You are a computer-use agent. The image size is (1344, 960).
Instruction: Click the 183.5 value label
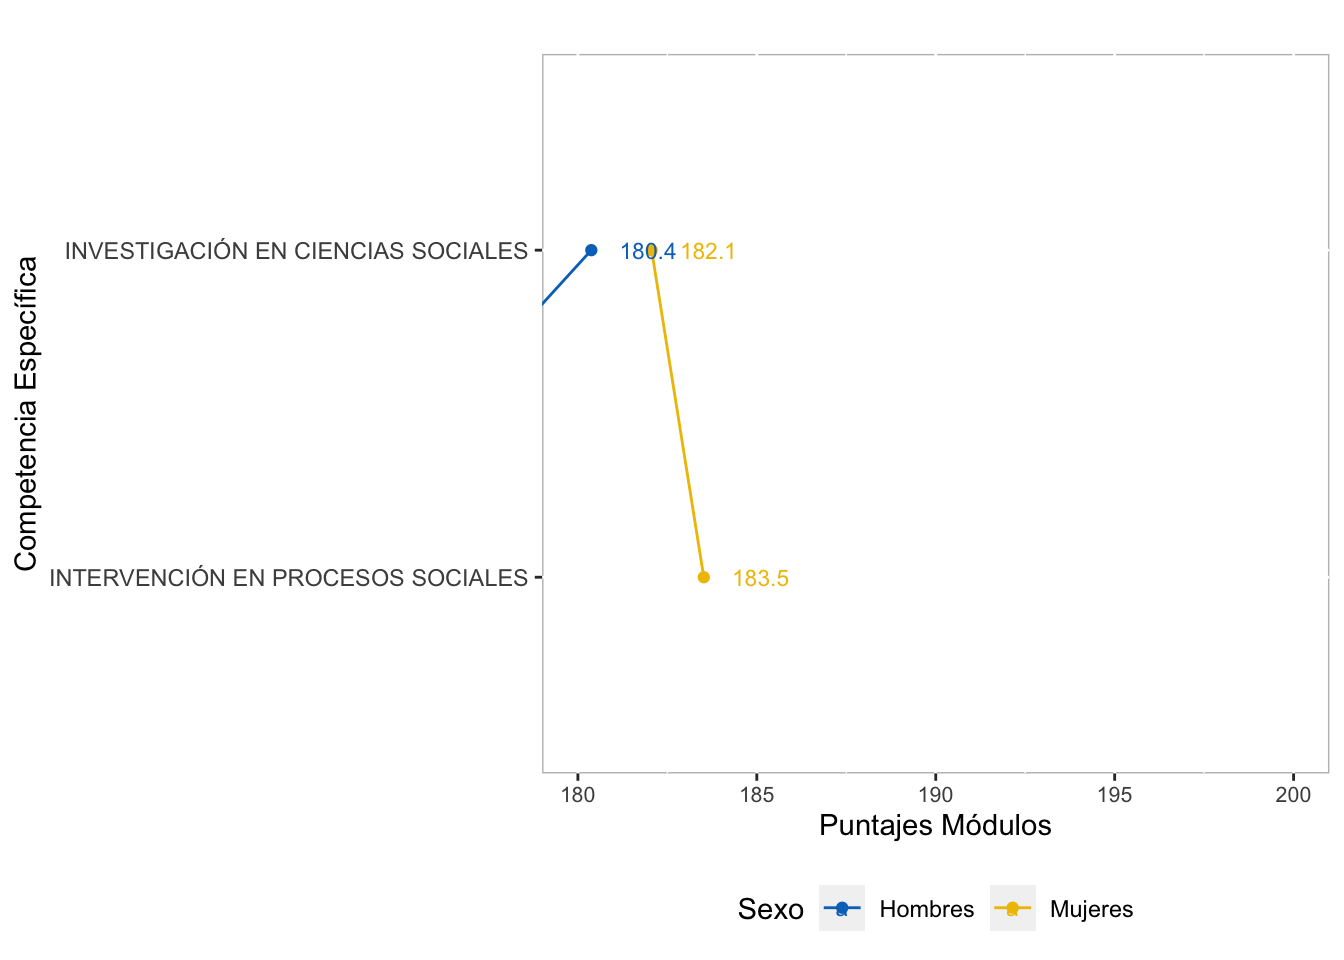click(x=760, y=579)
